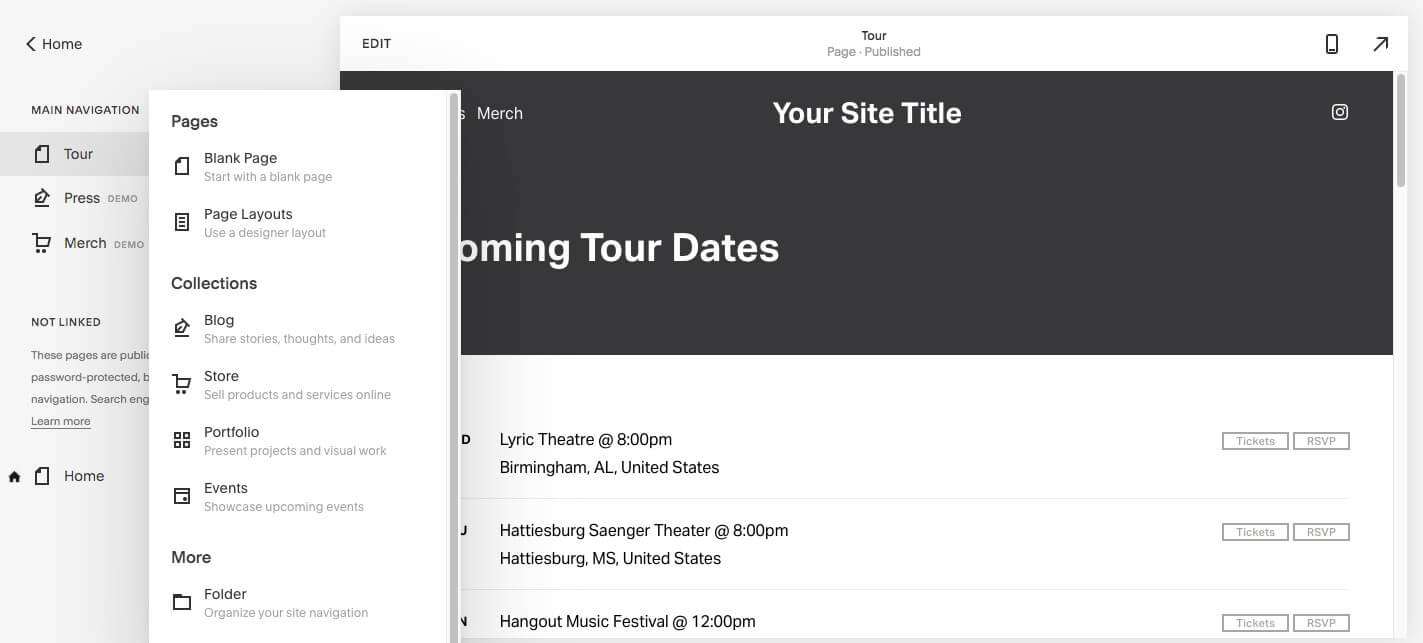Select Tour in the main navigation
Viewport: 1423px width, 643px height.
pos(78,153)
